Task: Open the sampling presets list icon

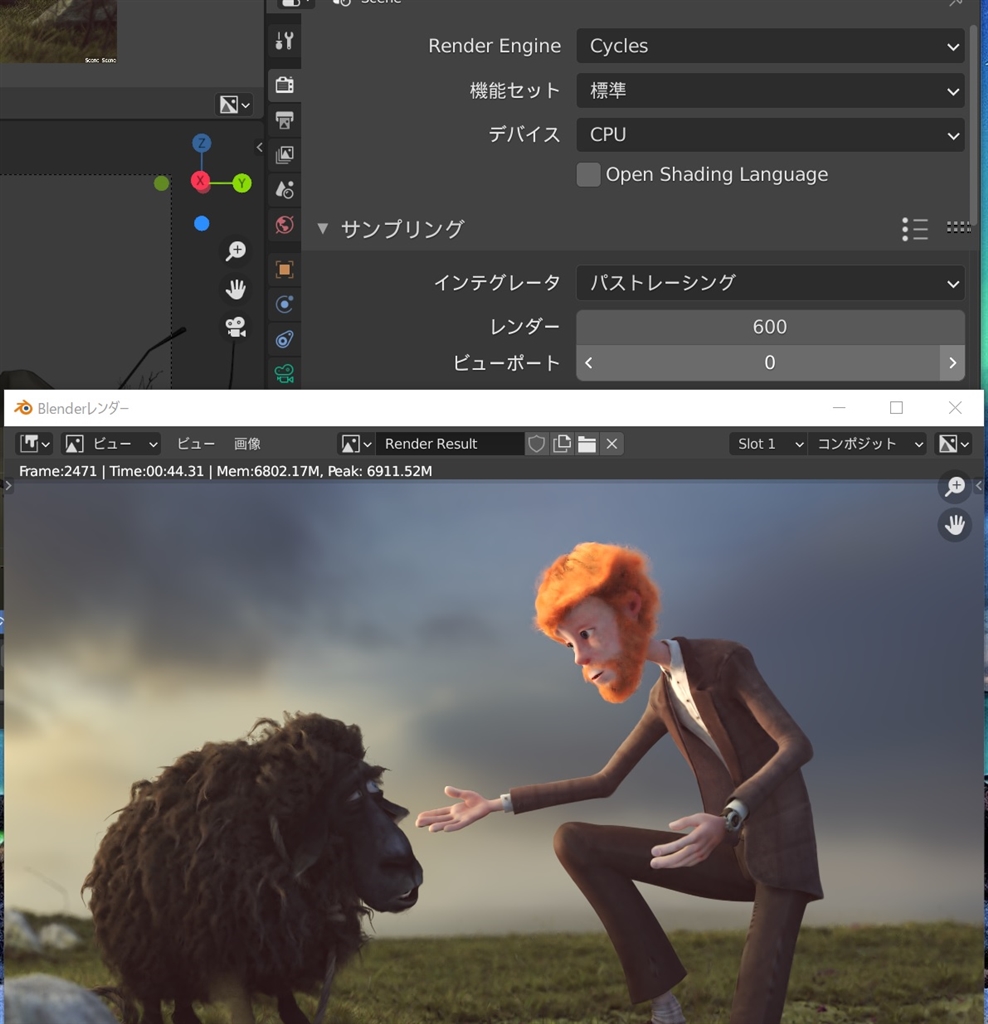Action: tap(915, 229)
